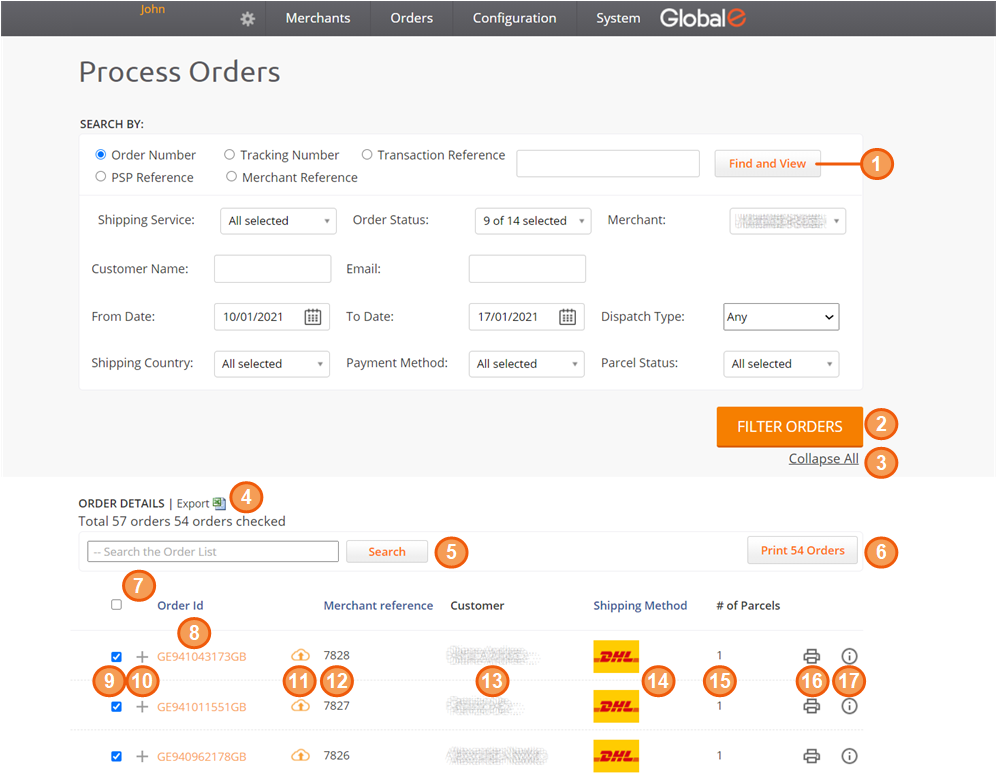Click the Collapse All link

pos(823,459)
